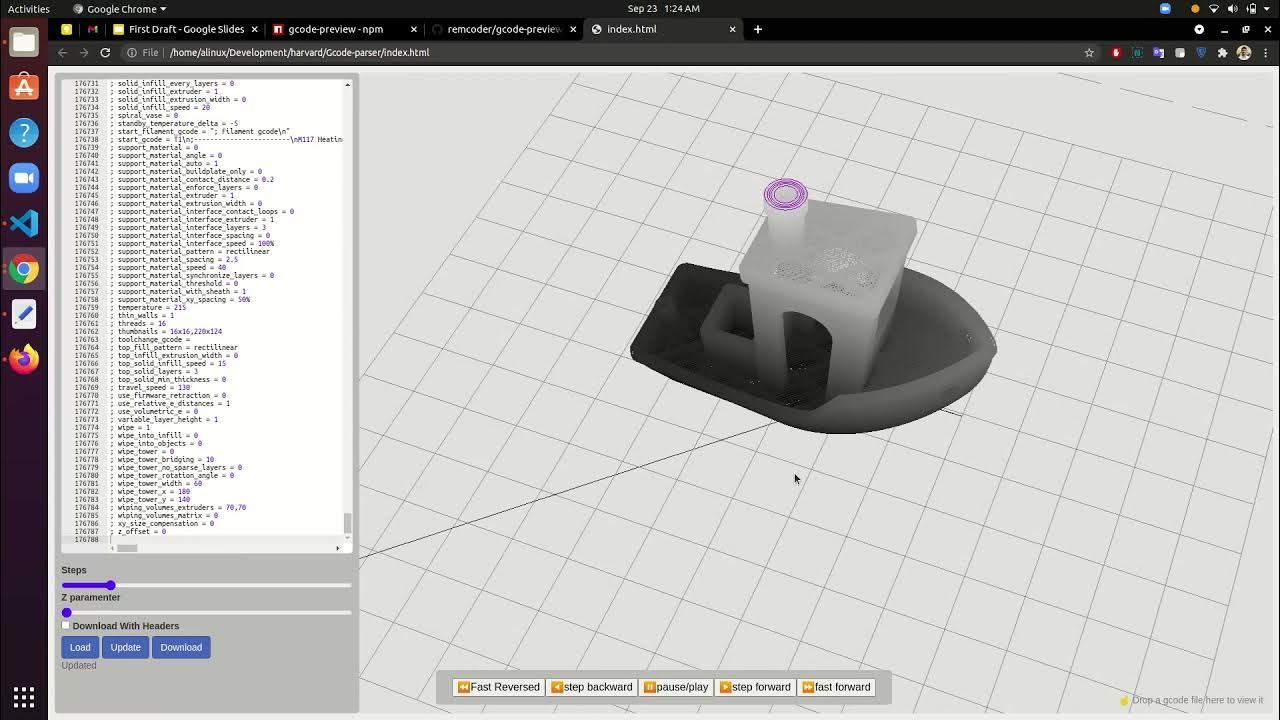
Task: Open the Google Chrome app menu
Action: click(x=120, y=9)
